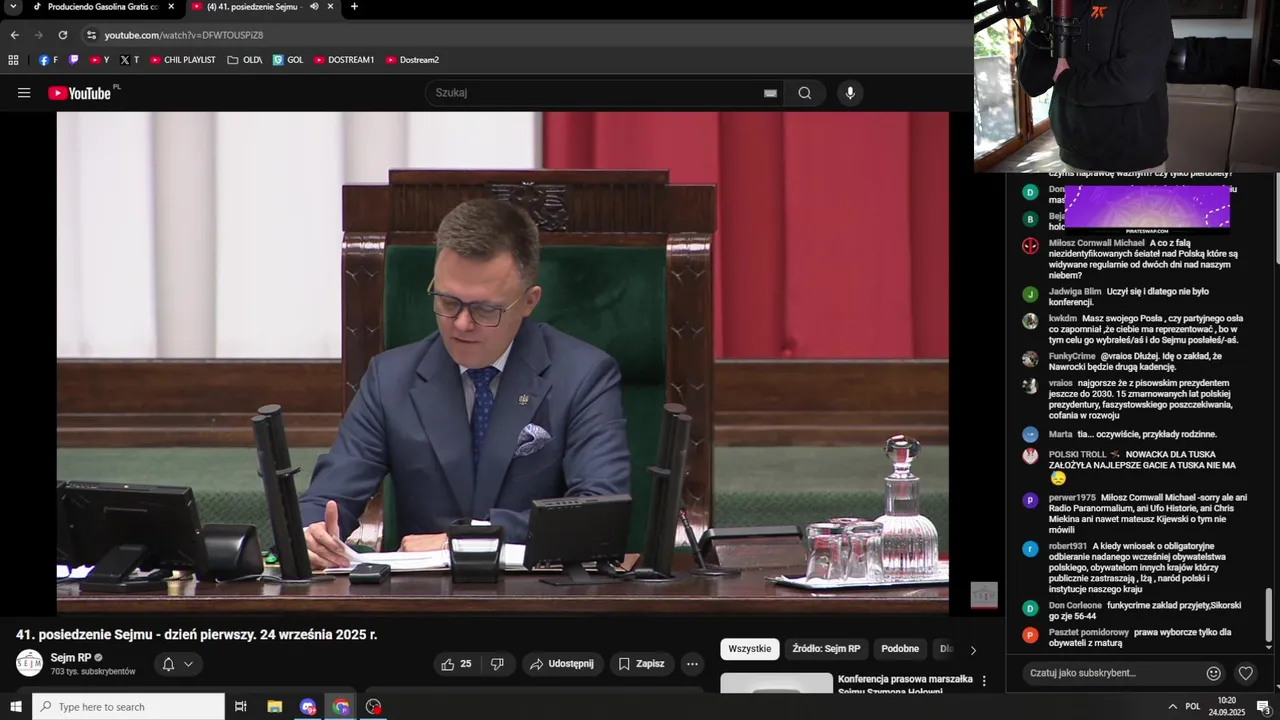1280x720 pixels.
Task: Open the on-screen keyboard in search box
Action: click(770, 93)
